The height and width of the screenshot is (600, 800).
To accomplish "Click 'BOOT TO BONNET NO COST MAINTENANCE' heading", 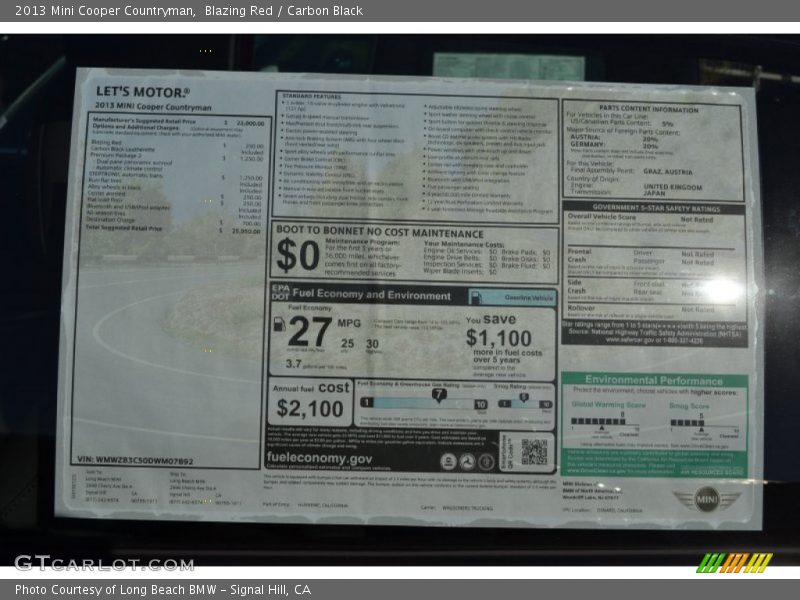I will pyautogui.click(x=380, y=232).
